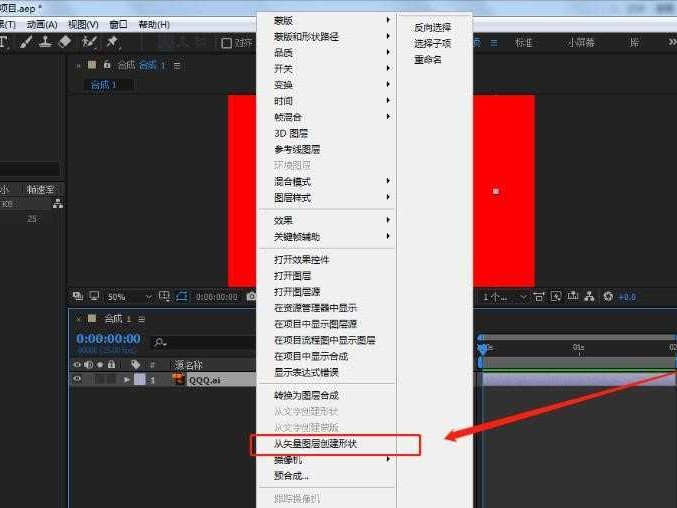Screen dimensions: 677x508
Task: Expand the 变换 submenu
Action: click(x=326, y=85)
